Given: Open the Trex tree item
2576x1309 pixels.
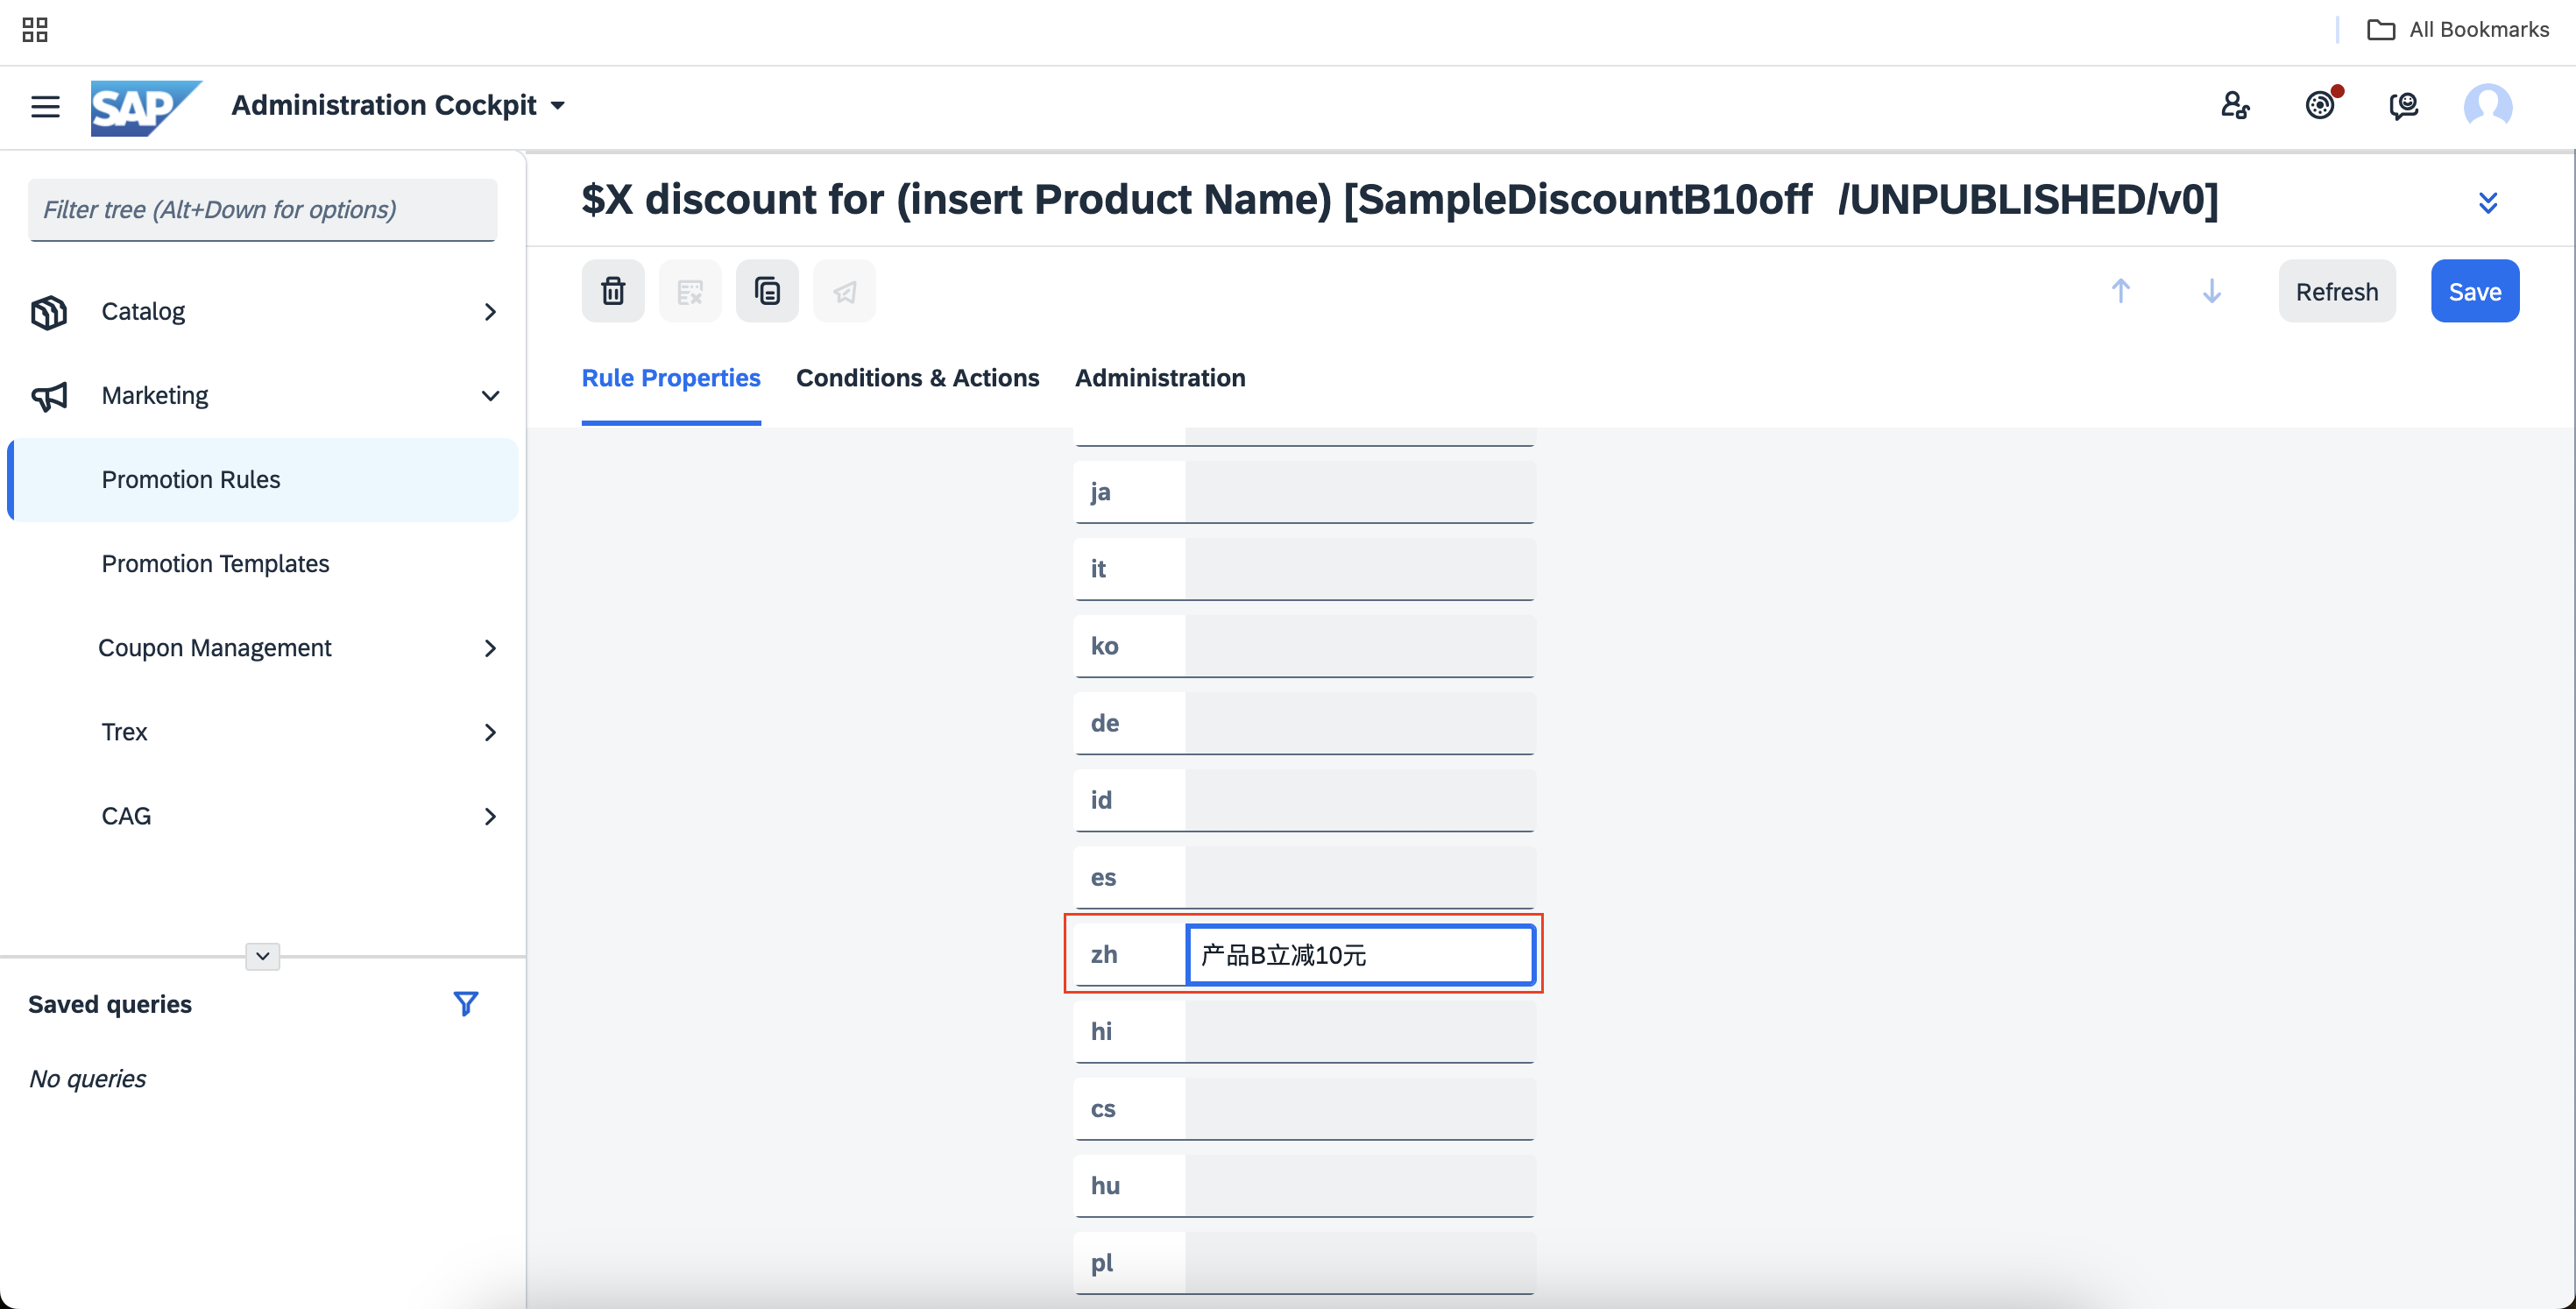Looking at the screenshot, I should click(124, 732).
